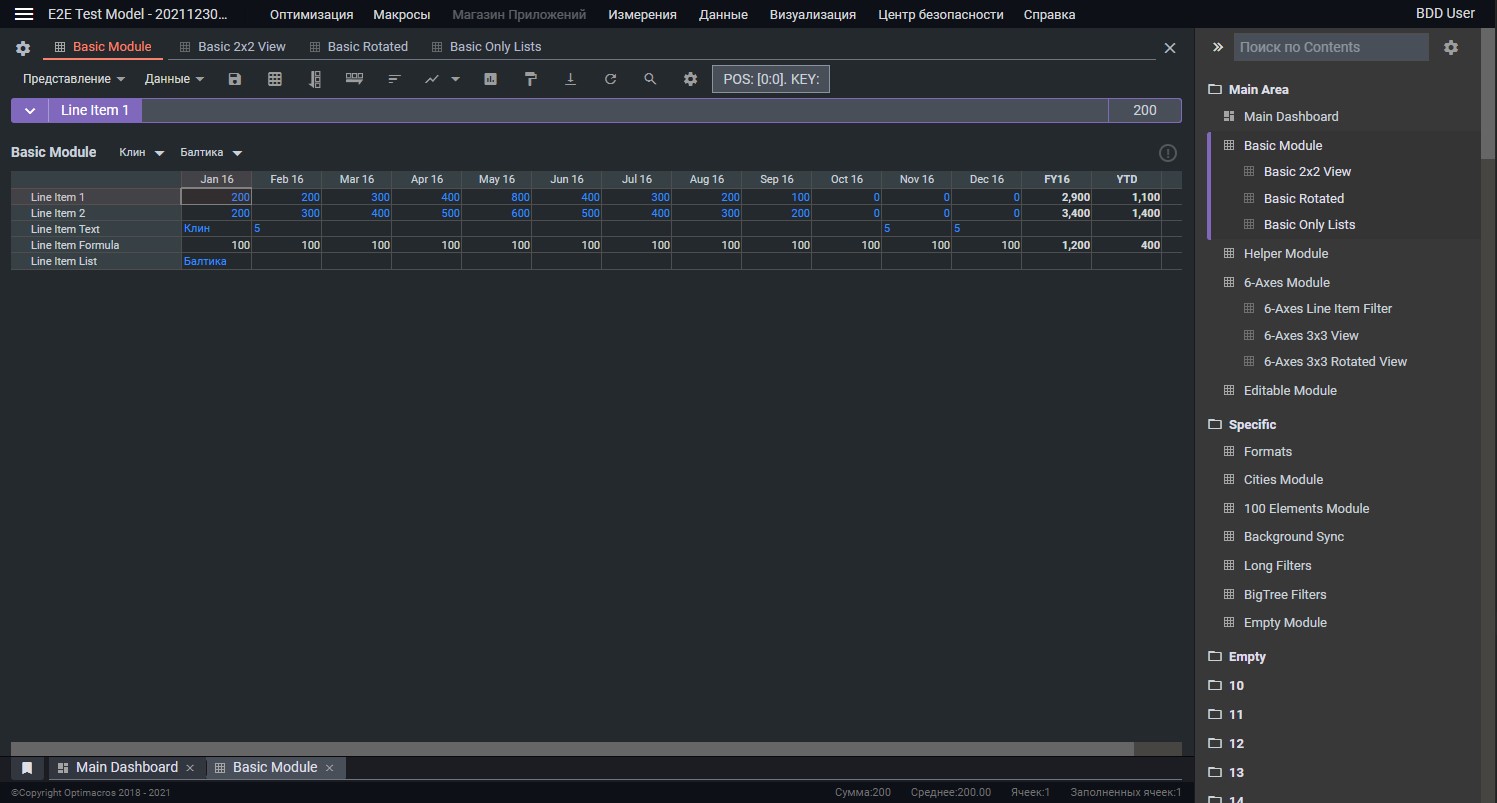Click the bar chart icon in toolbar
Viewport: 1497px width, 803px height.
(491, 79)
